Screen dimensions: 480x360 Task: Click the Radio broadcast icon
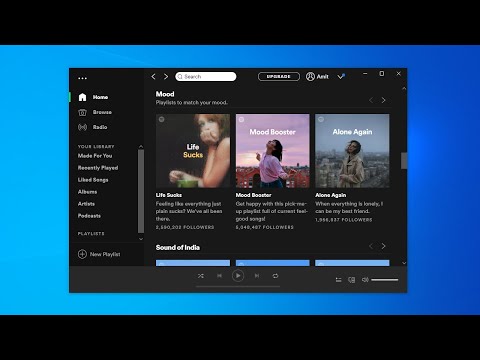point(82,127)
